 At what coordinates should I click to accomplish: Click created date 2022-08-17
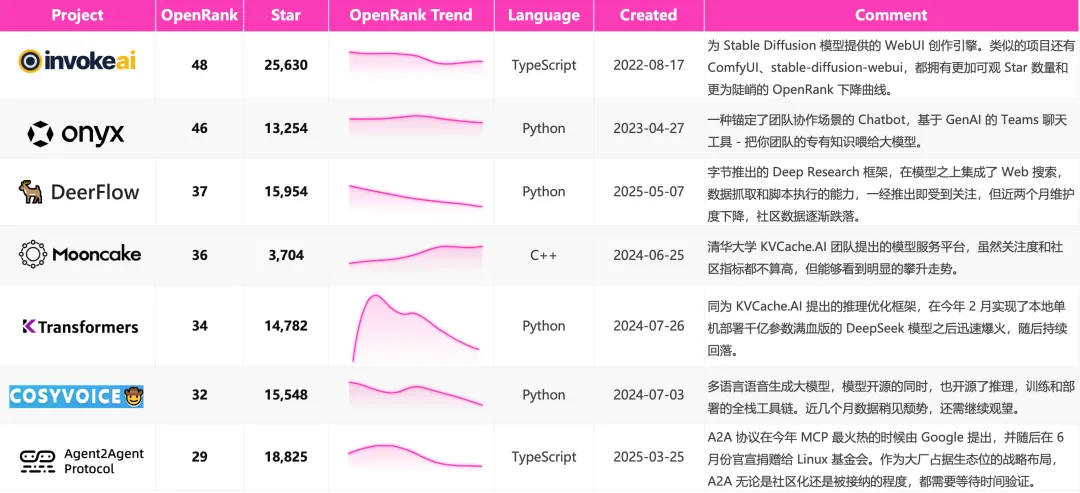coord(649,65)
